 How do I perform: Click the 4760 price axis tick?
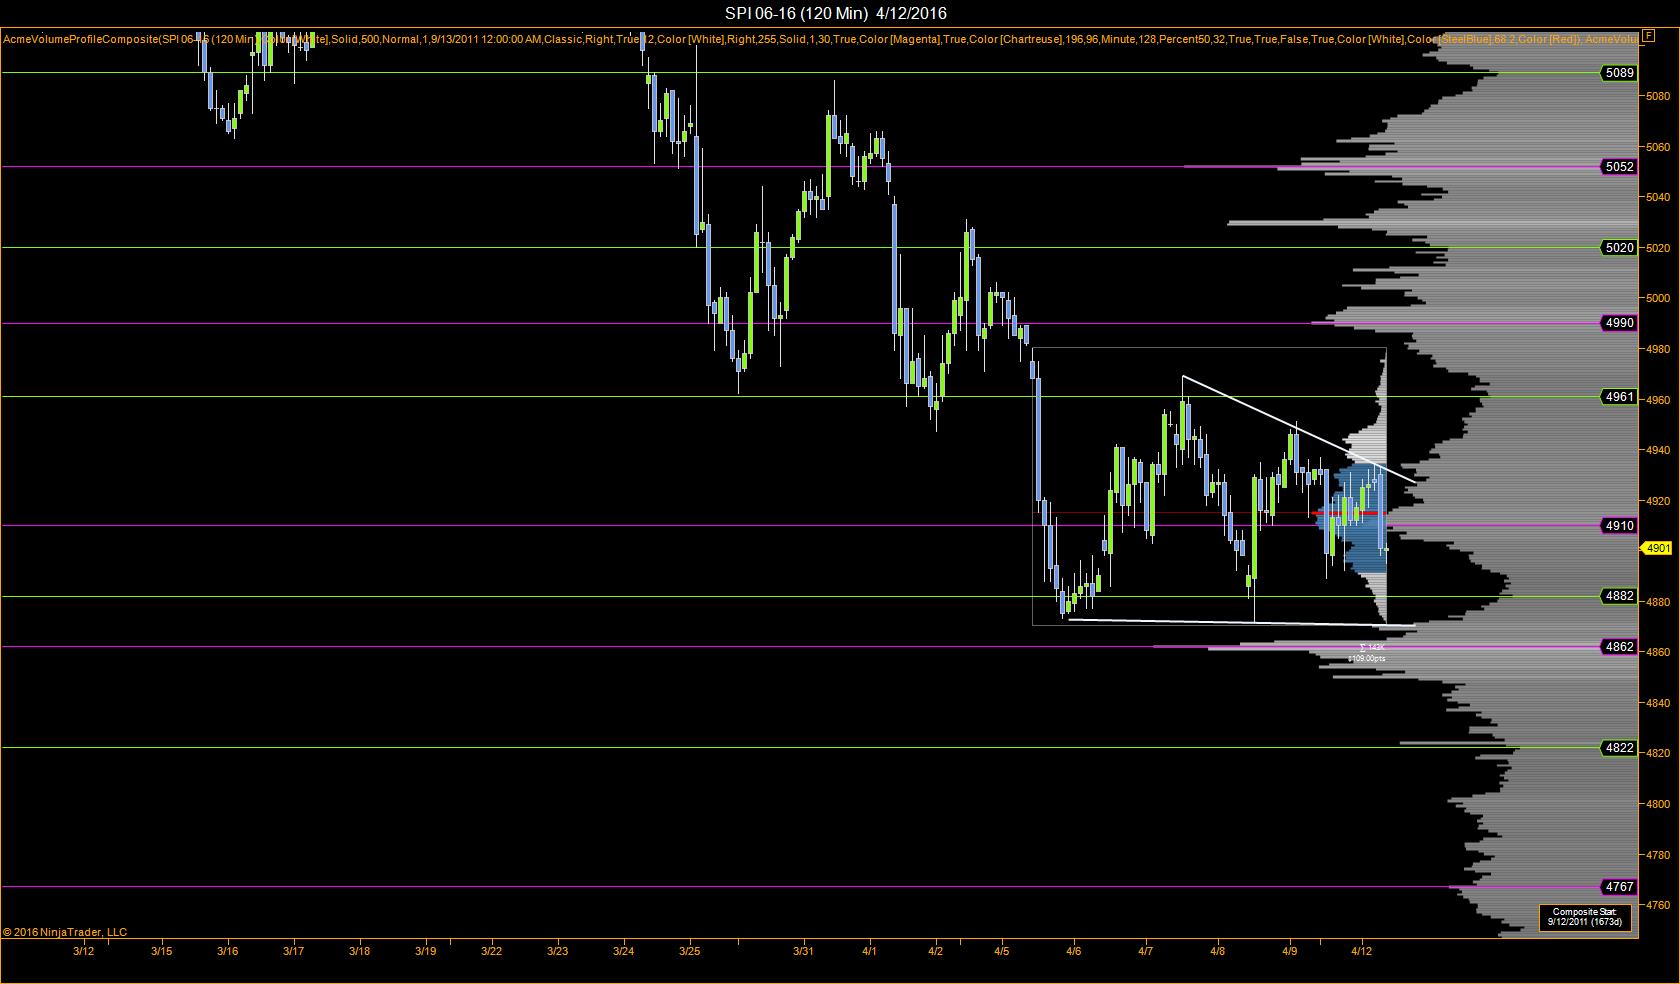click(1658, 905)
